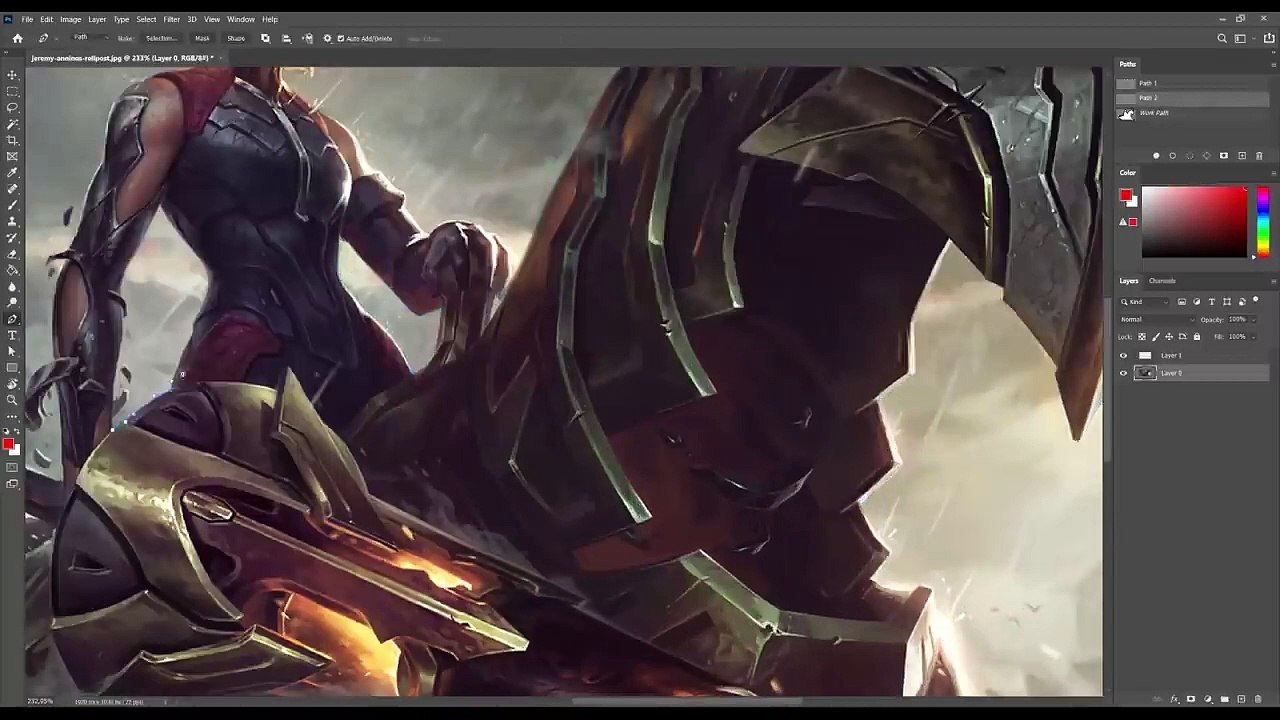Open Opacity value dropdown arrow
Image resolution: width=1280 pixels, height=720 pixels.
(x=1252, y=320)
